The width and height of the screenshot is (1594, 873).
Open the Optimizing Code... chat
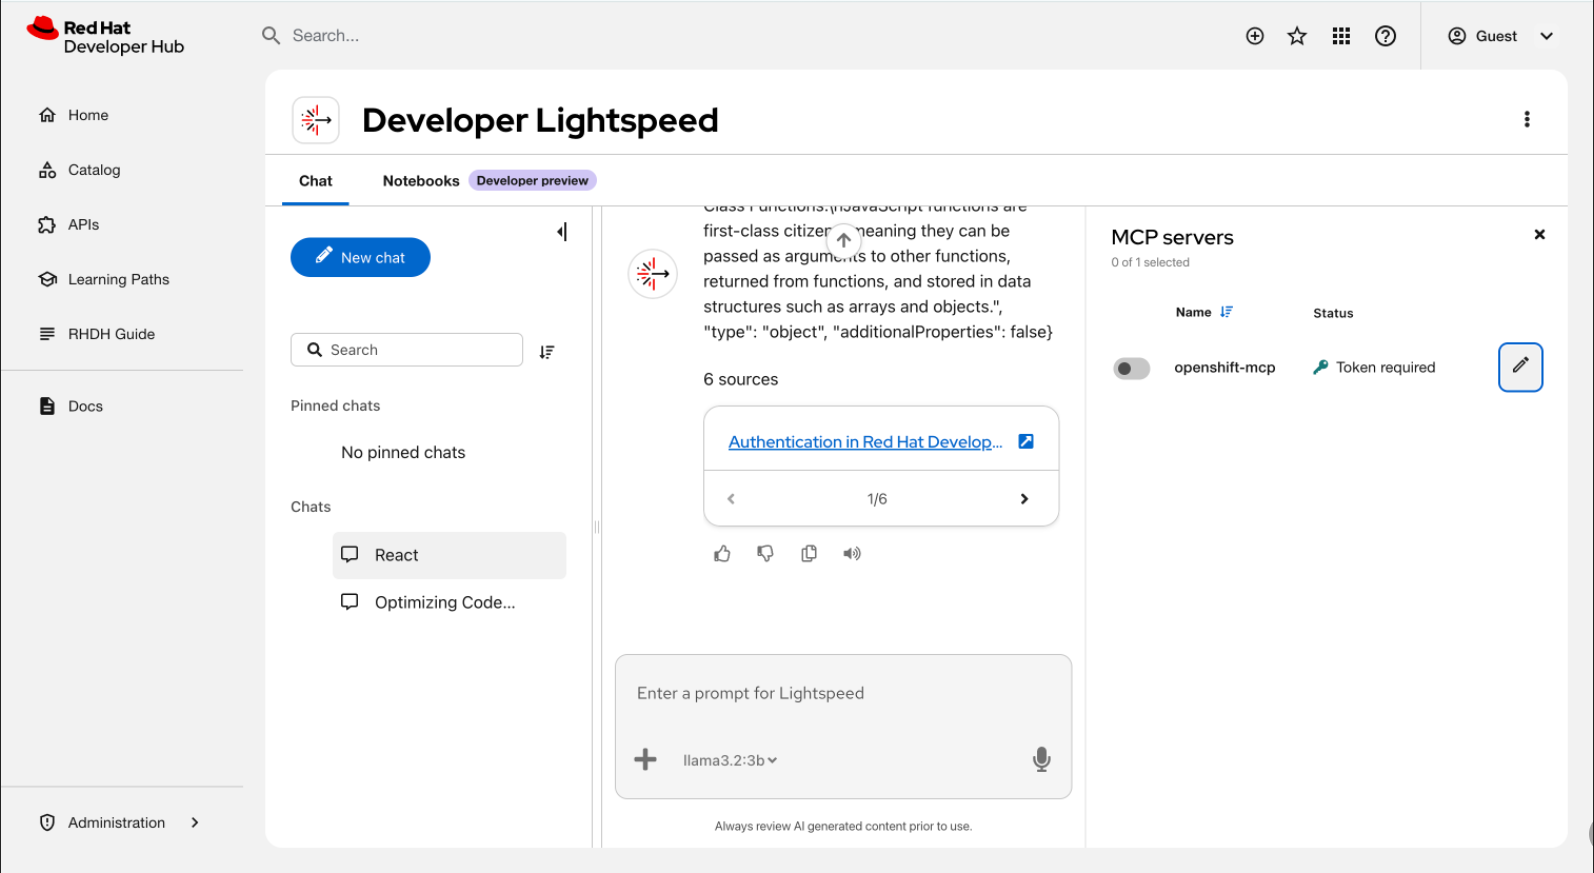(x=449, y=602)
